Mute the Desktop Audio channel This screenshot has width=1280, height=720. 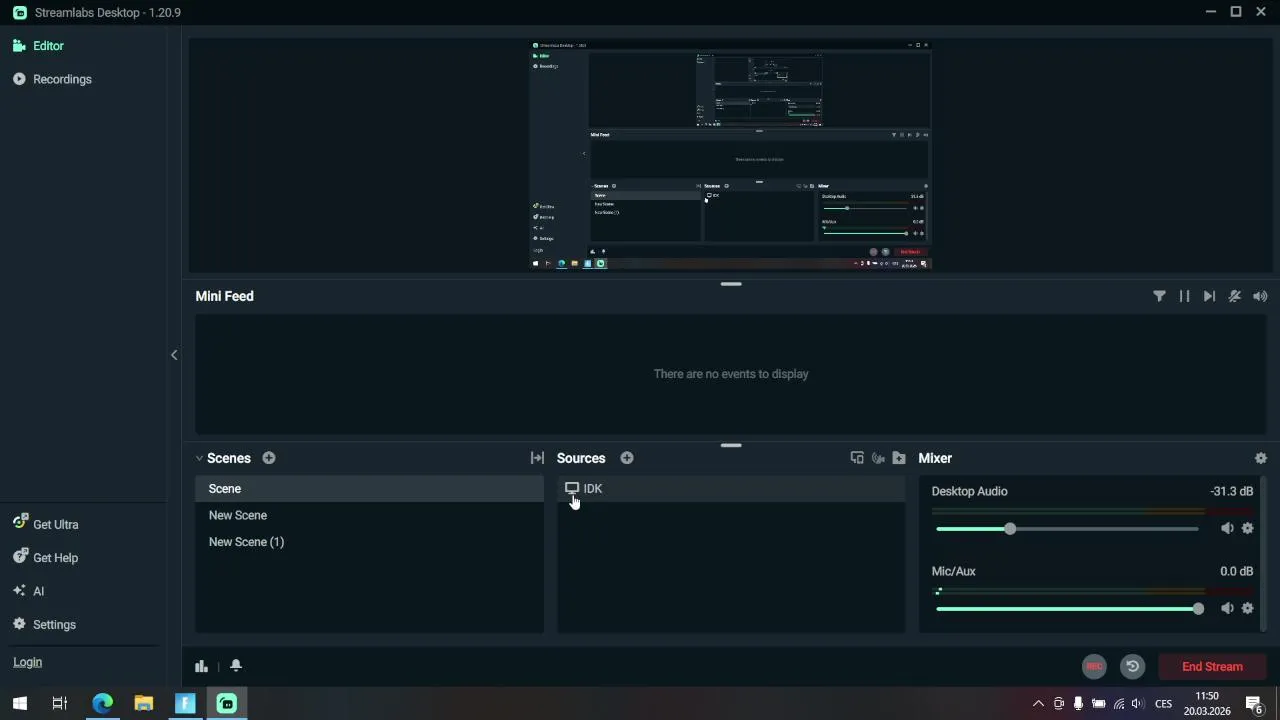1227,528
